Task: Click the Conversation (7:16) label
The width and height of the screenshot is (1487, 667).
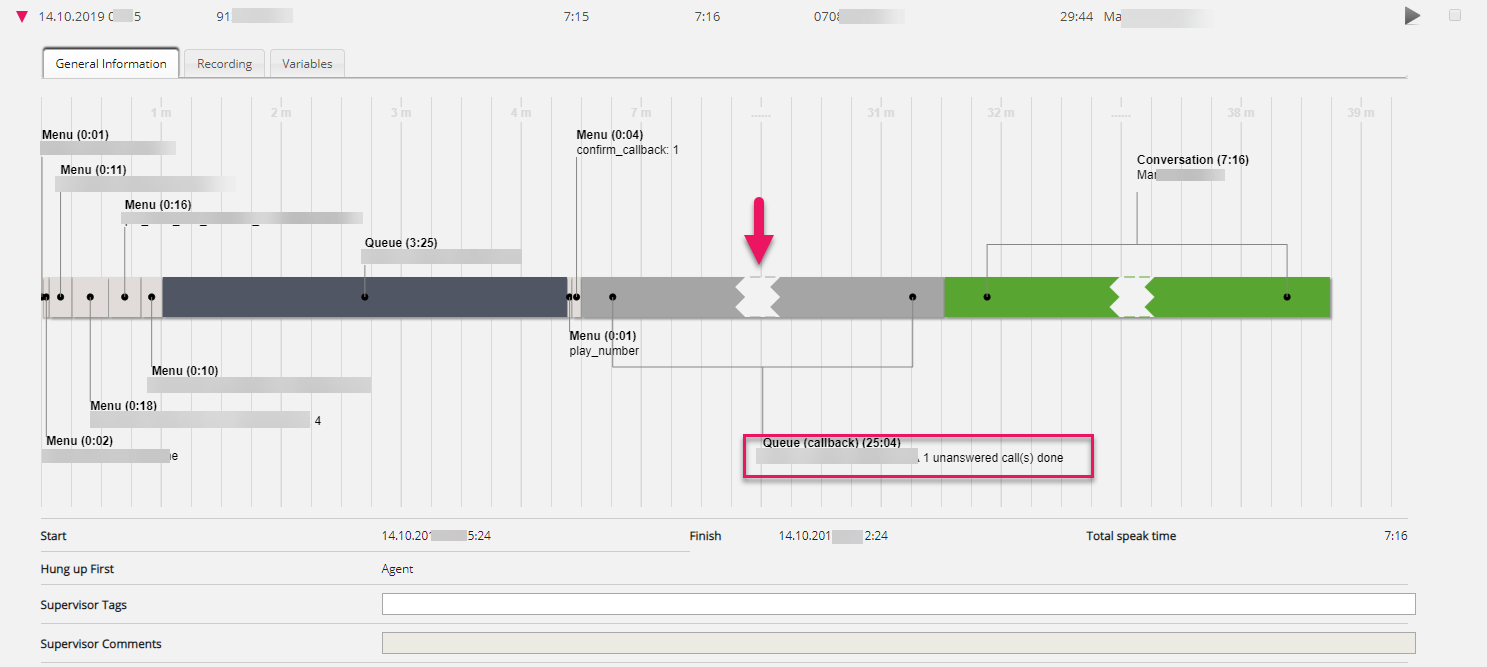Action: click(x=1192, y=160)
